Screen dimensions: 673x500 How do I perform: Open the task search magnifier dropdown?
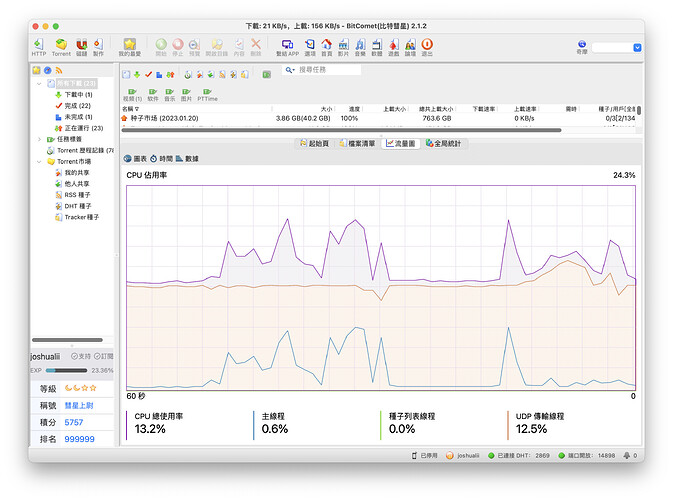pyautogui.click(x=290, y=70)
